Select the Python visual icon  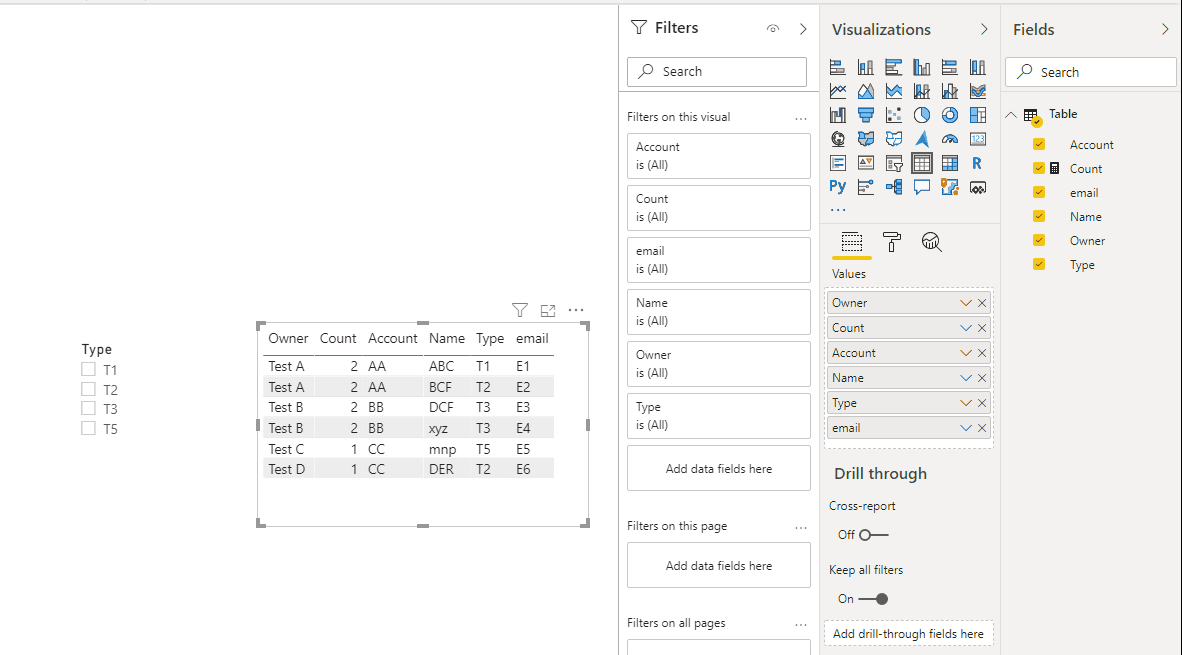tap(838, 186)
